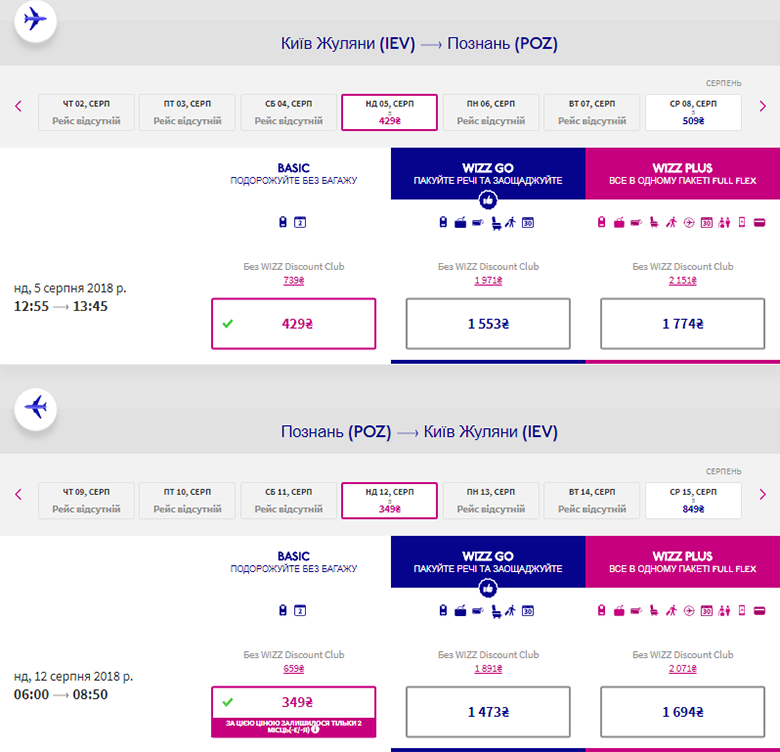Choose the outbound WIZZ GO fare for 1 553₴
This screenshot has width=780, height=752.
tap(488, 324)
